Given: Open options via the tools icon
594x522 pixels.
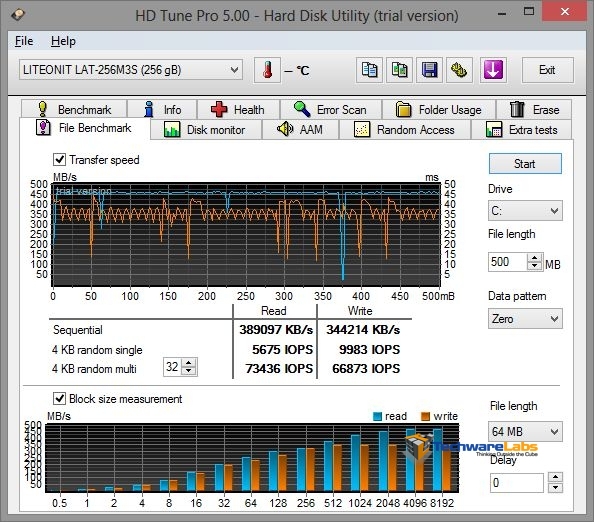Looking at the screenshot, I should pos(459,70).
